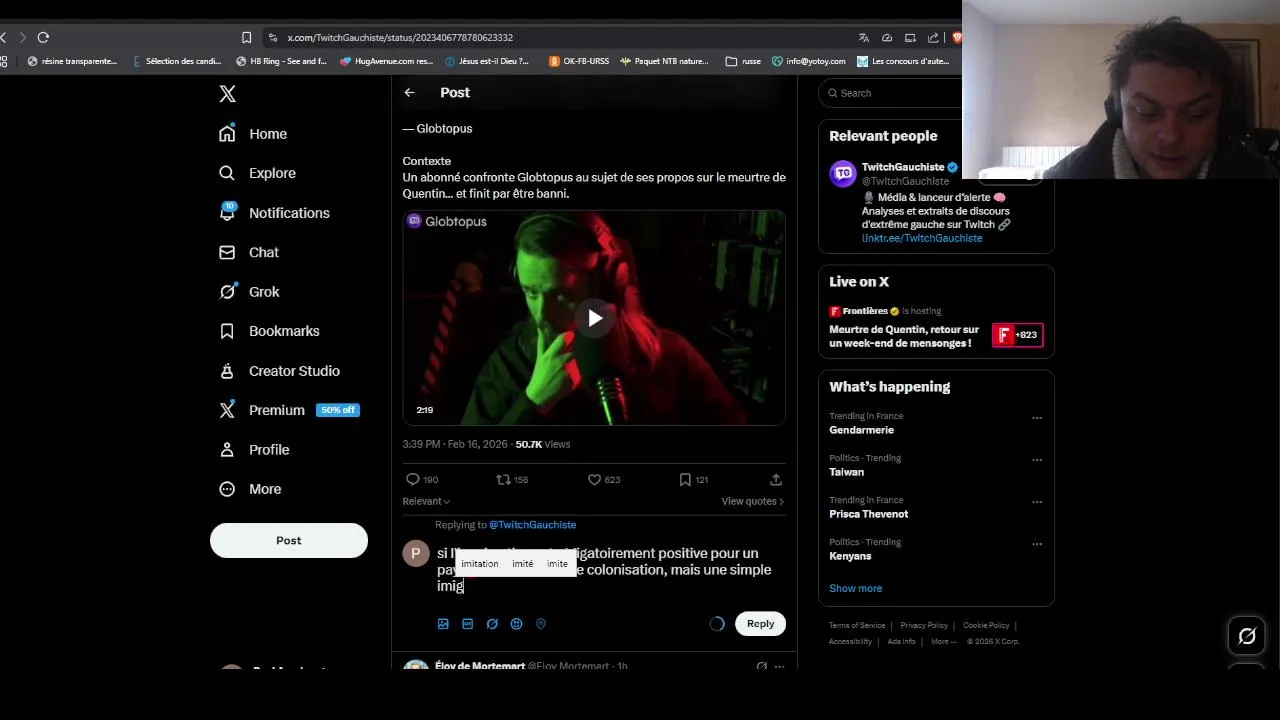The width and height of the screenshot is (1280, 720).
Task: Click the 50% off Premium badge
Action: [337, 410]
